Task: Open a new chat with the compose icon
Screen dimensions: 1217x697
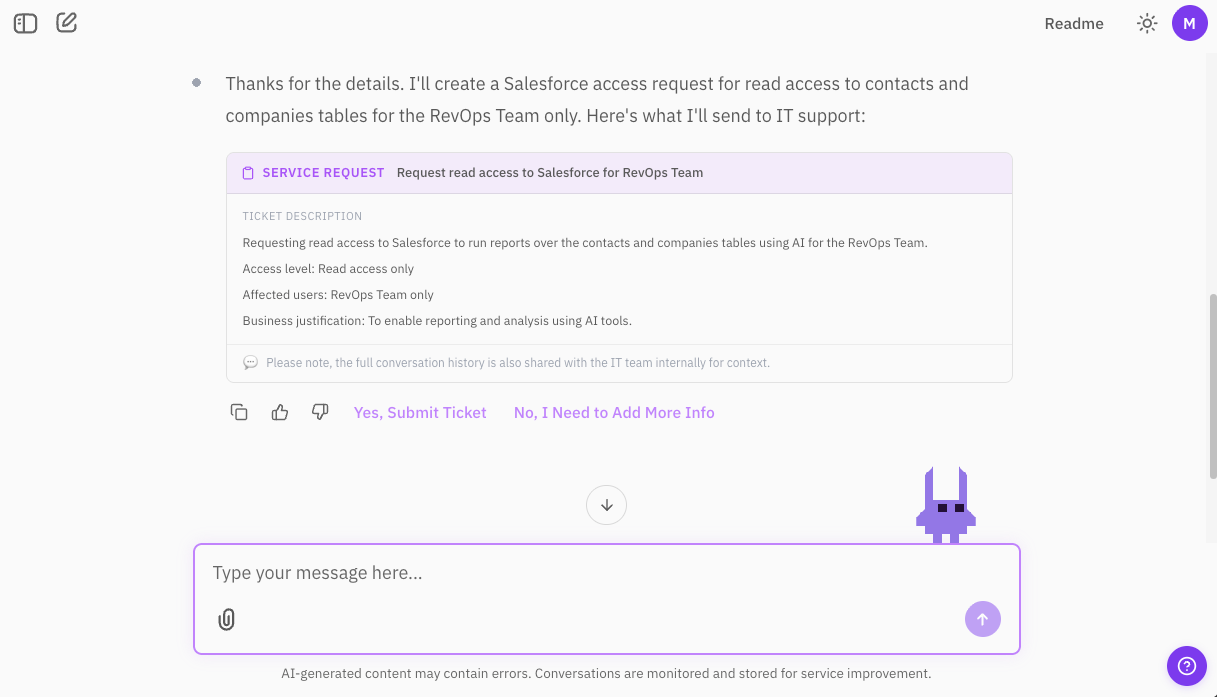Action: coord(66,22)
